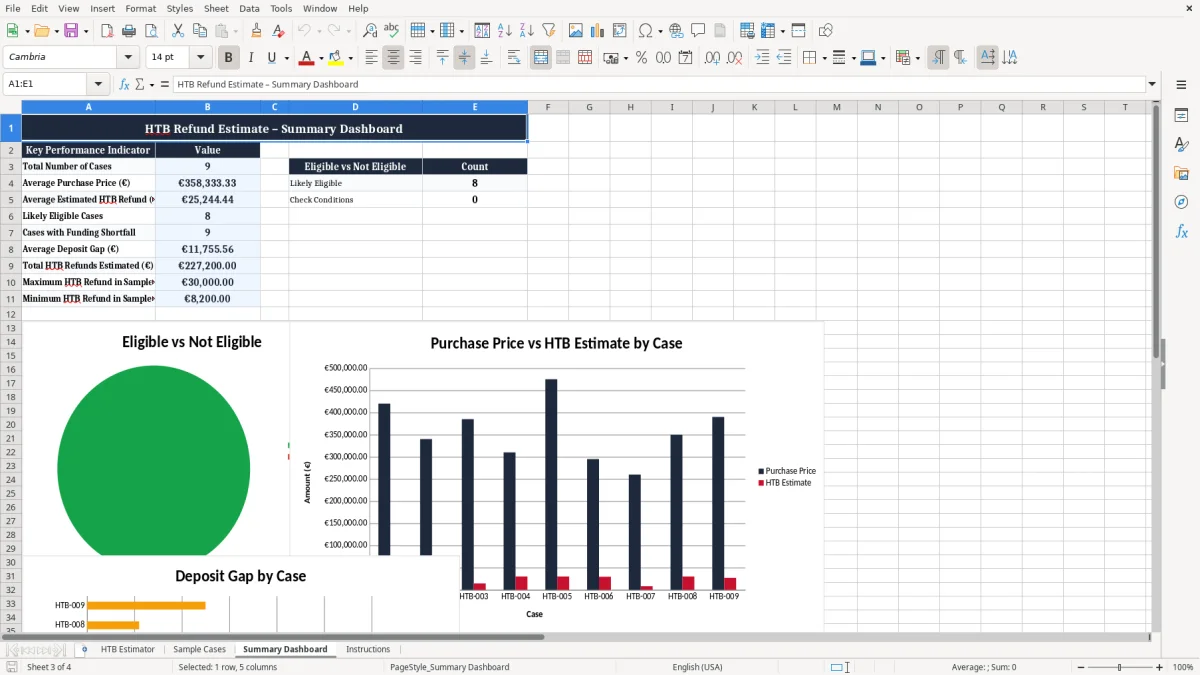The height and width of the screenshot is (675, 1200).
Task: Open Function Wizard fx icon
Action: 125,84
